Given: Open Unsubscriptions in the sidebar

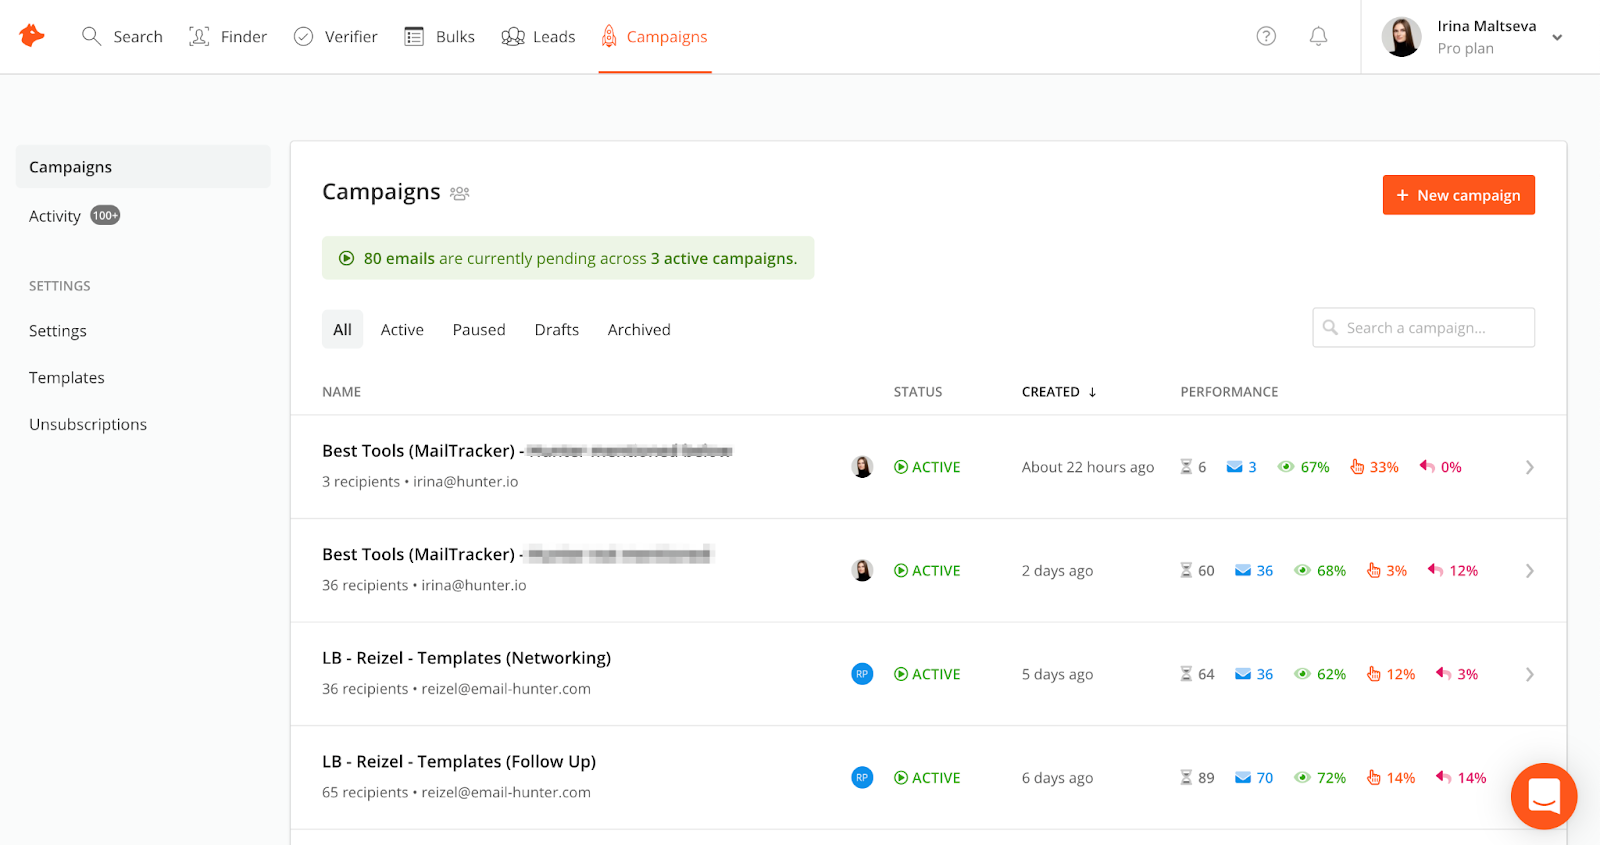Looking at the screenshot, I should pos(88,425).
